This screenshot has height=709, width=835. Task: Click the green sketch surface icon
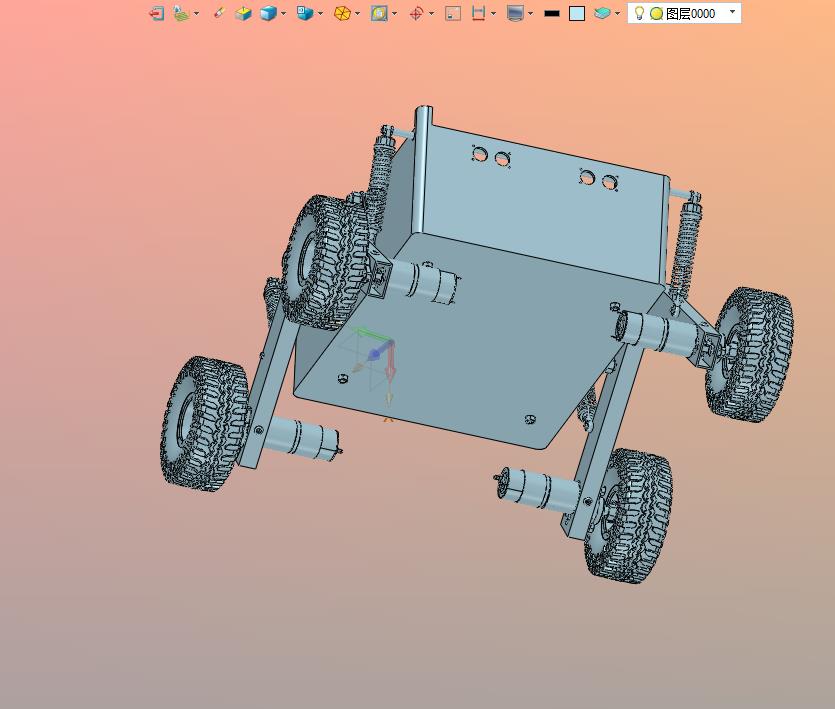[x=182, y=13]
